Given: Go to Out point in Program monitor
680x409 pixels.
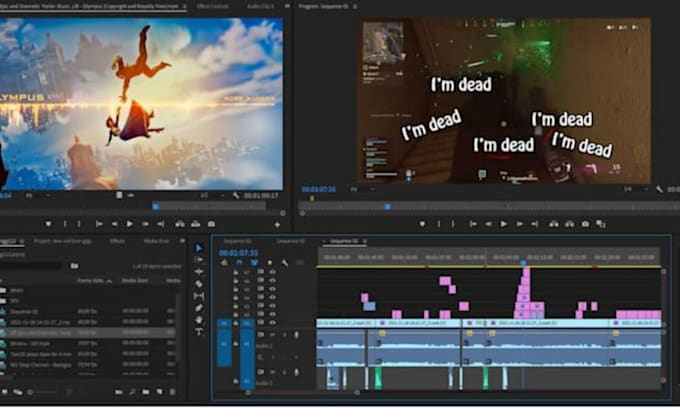Looking at the screenshot, I should pyautogui.click(x=535, y=224).
